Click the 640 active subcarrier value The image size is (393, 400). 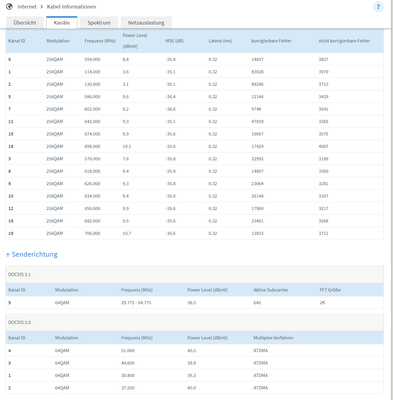257,303
